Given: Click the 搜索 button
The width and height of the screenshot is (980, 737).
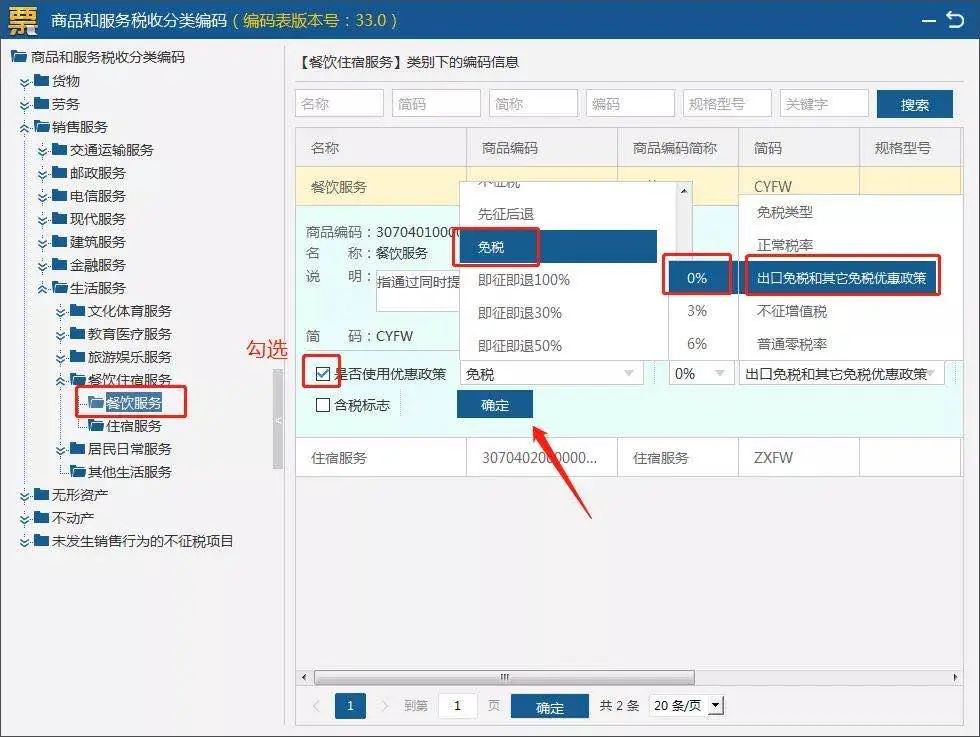Looking at the screenshot, I should tap(914, 104).
